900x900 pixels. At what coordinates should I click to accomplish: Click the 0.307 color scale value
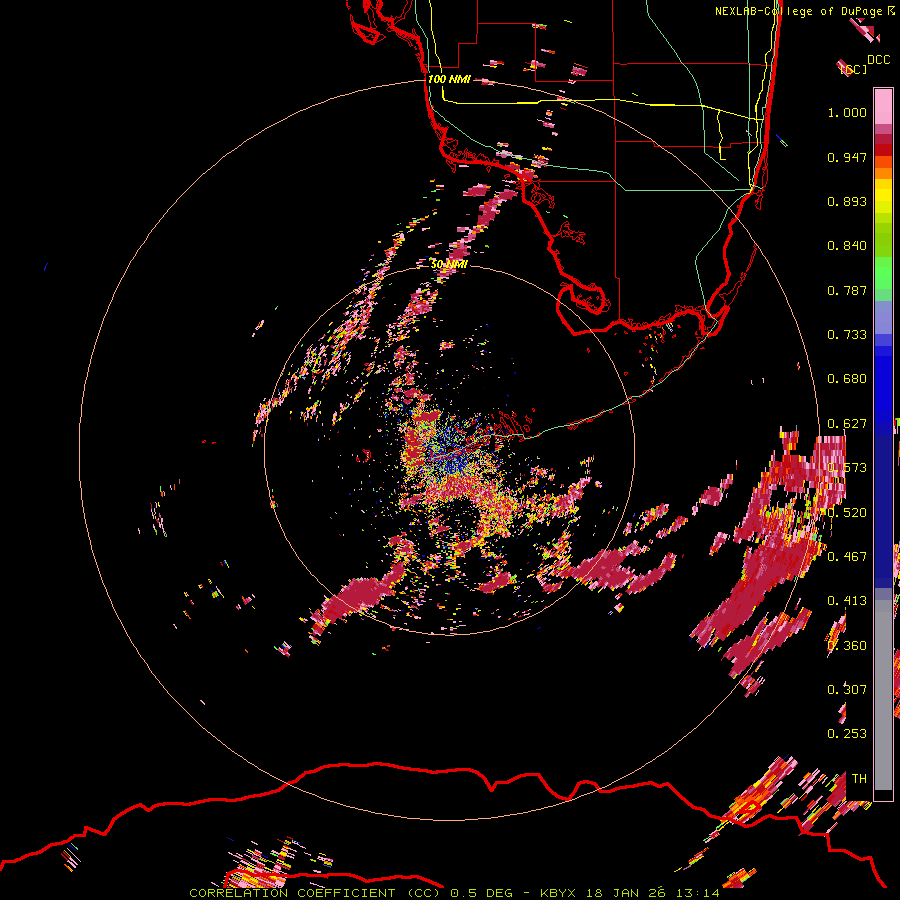pos(847,690)
